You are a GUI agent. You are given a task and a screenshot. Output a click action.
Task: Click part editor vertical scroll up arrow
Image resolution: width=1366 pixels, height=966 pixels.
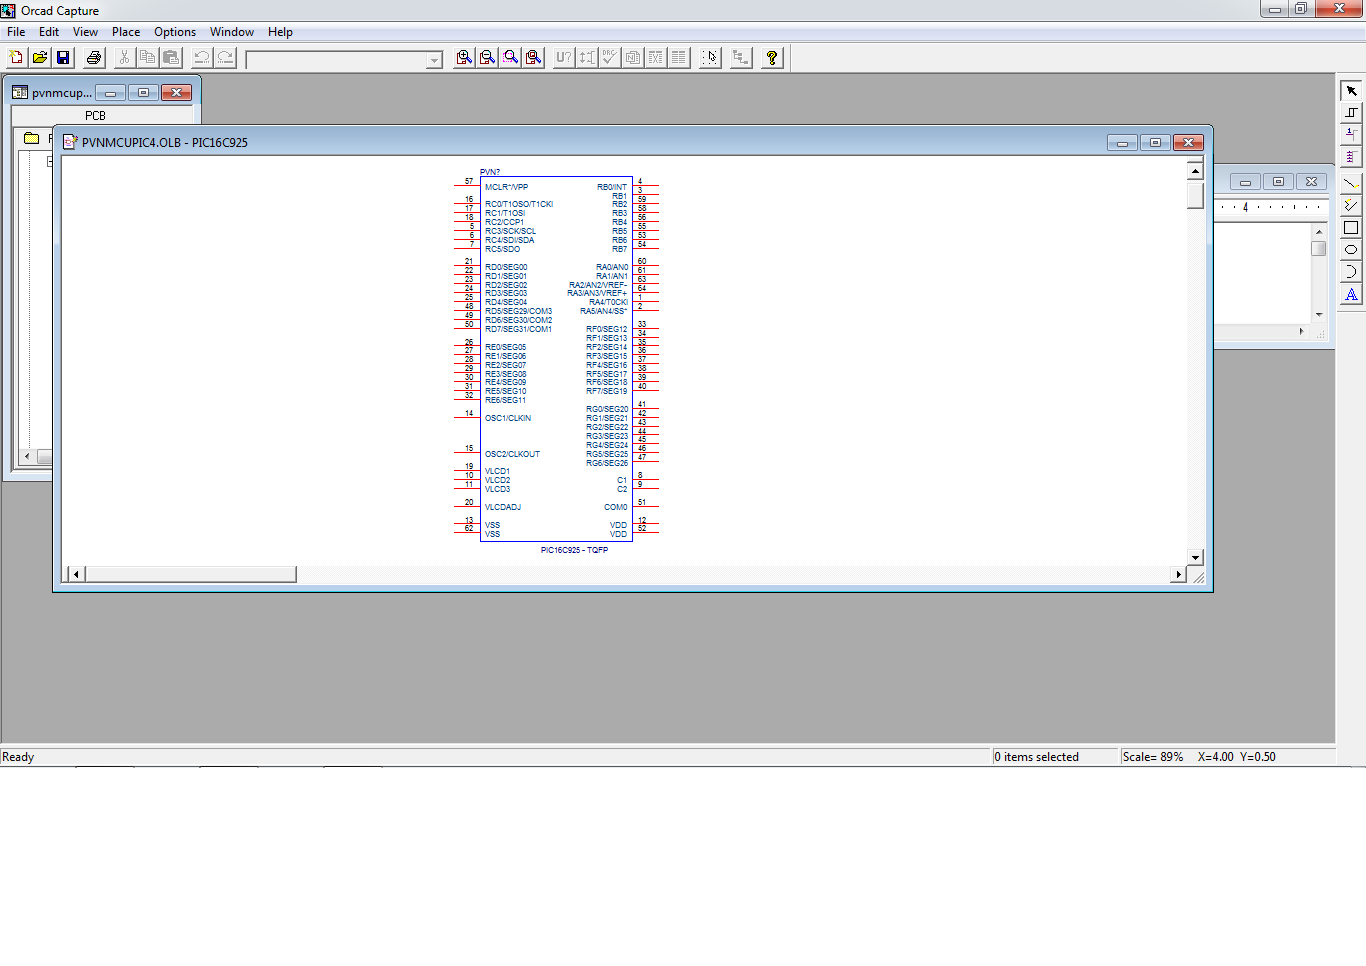(1195, 171)
